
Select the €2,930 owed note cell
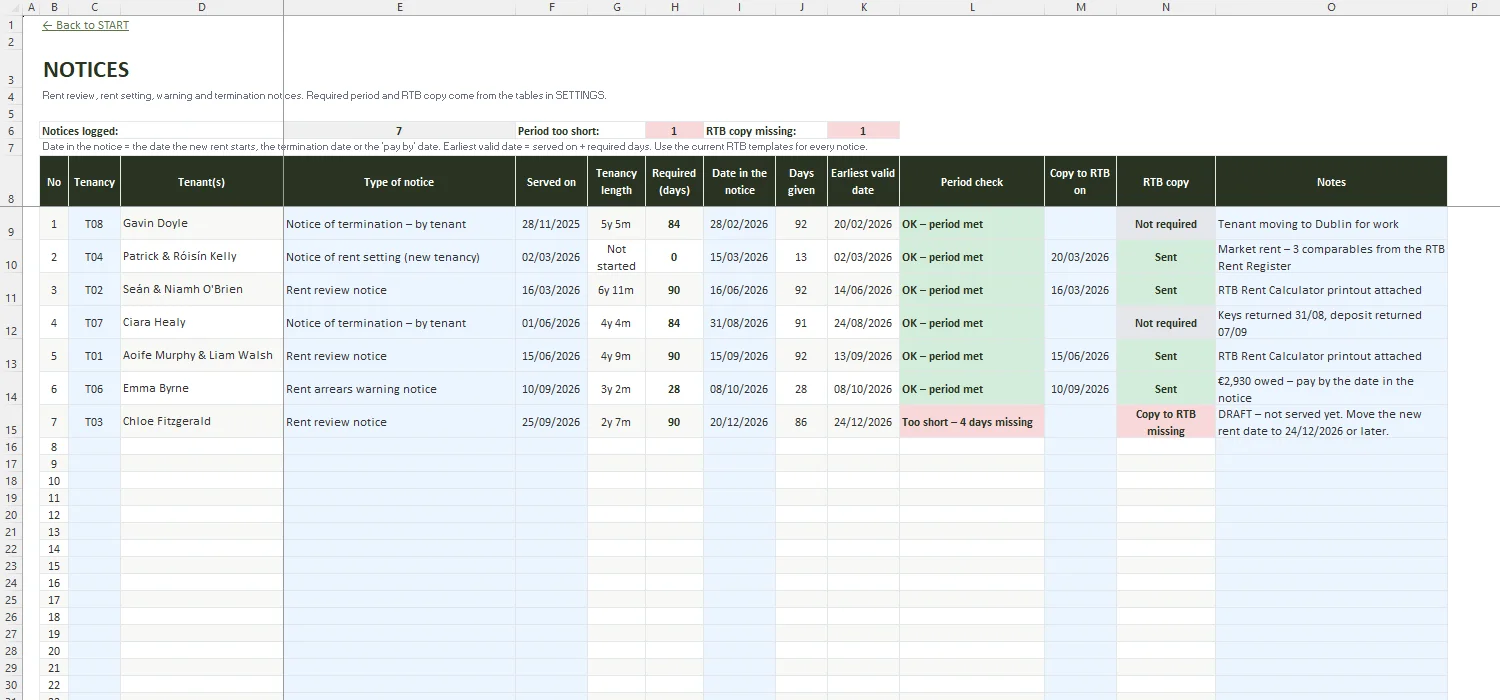(x=1331, y=389)
